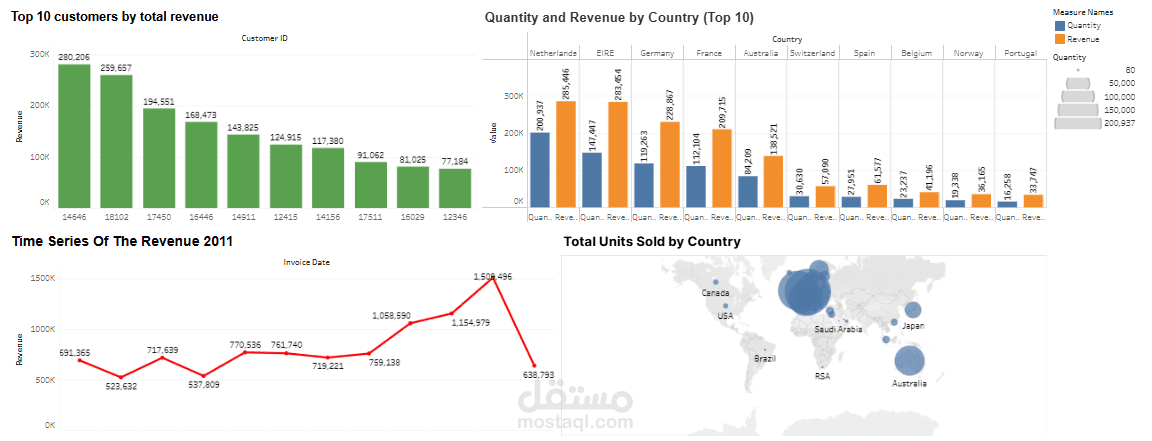The image size is (1152, 441).
Task: Click the Top 10 customers by total revenue title
Action: coord(115,15)
